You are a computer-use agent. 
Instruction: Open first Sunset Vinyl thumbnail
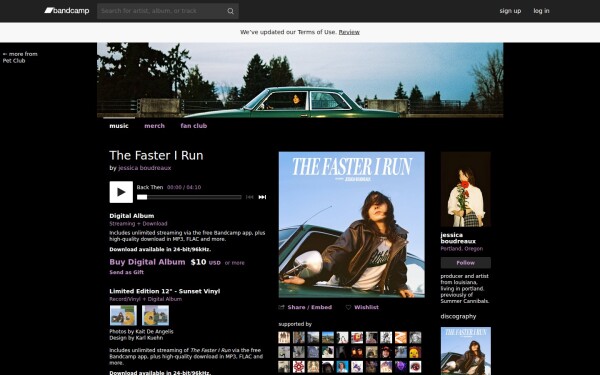[123, 315]
